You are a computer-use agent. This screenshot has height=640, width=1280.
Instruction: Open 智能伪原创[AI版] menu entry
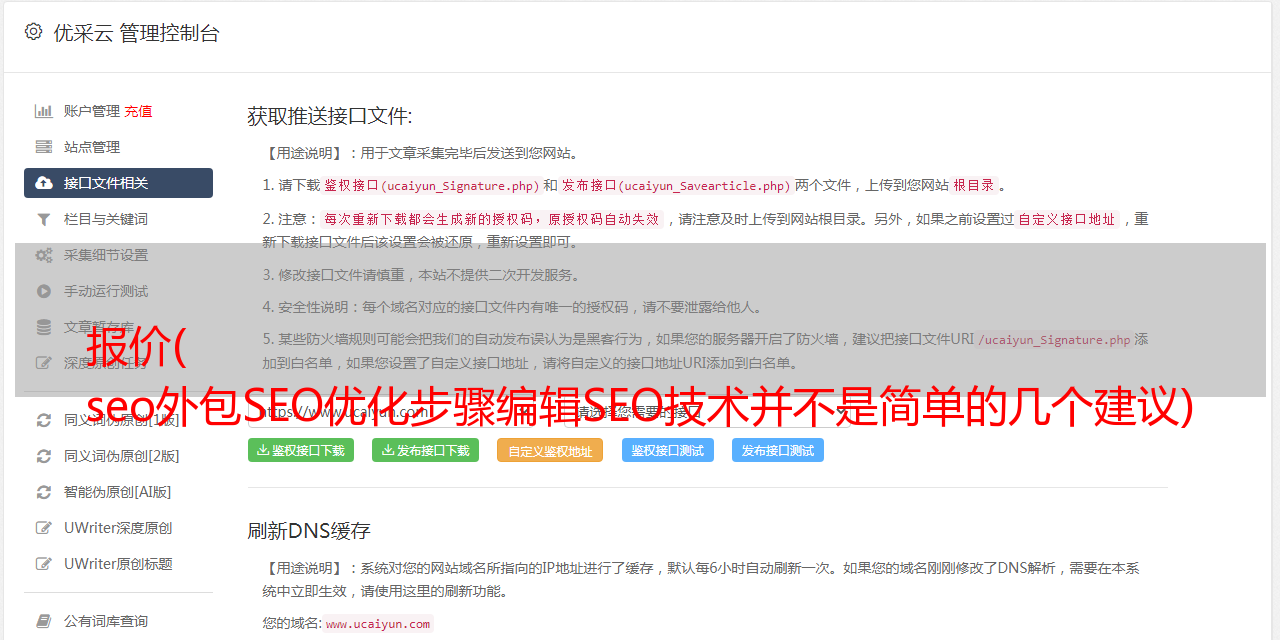[x=118, y=492]
